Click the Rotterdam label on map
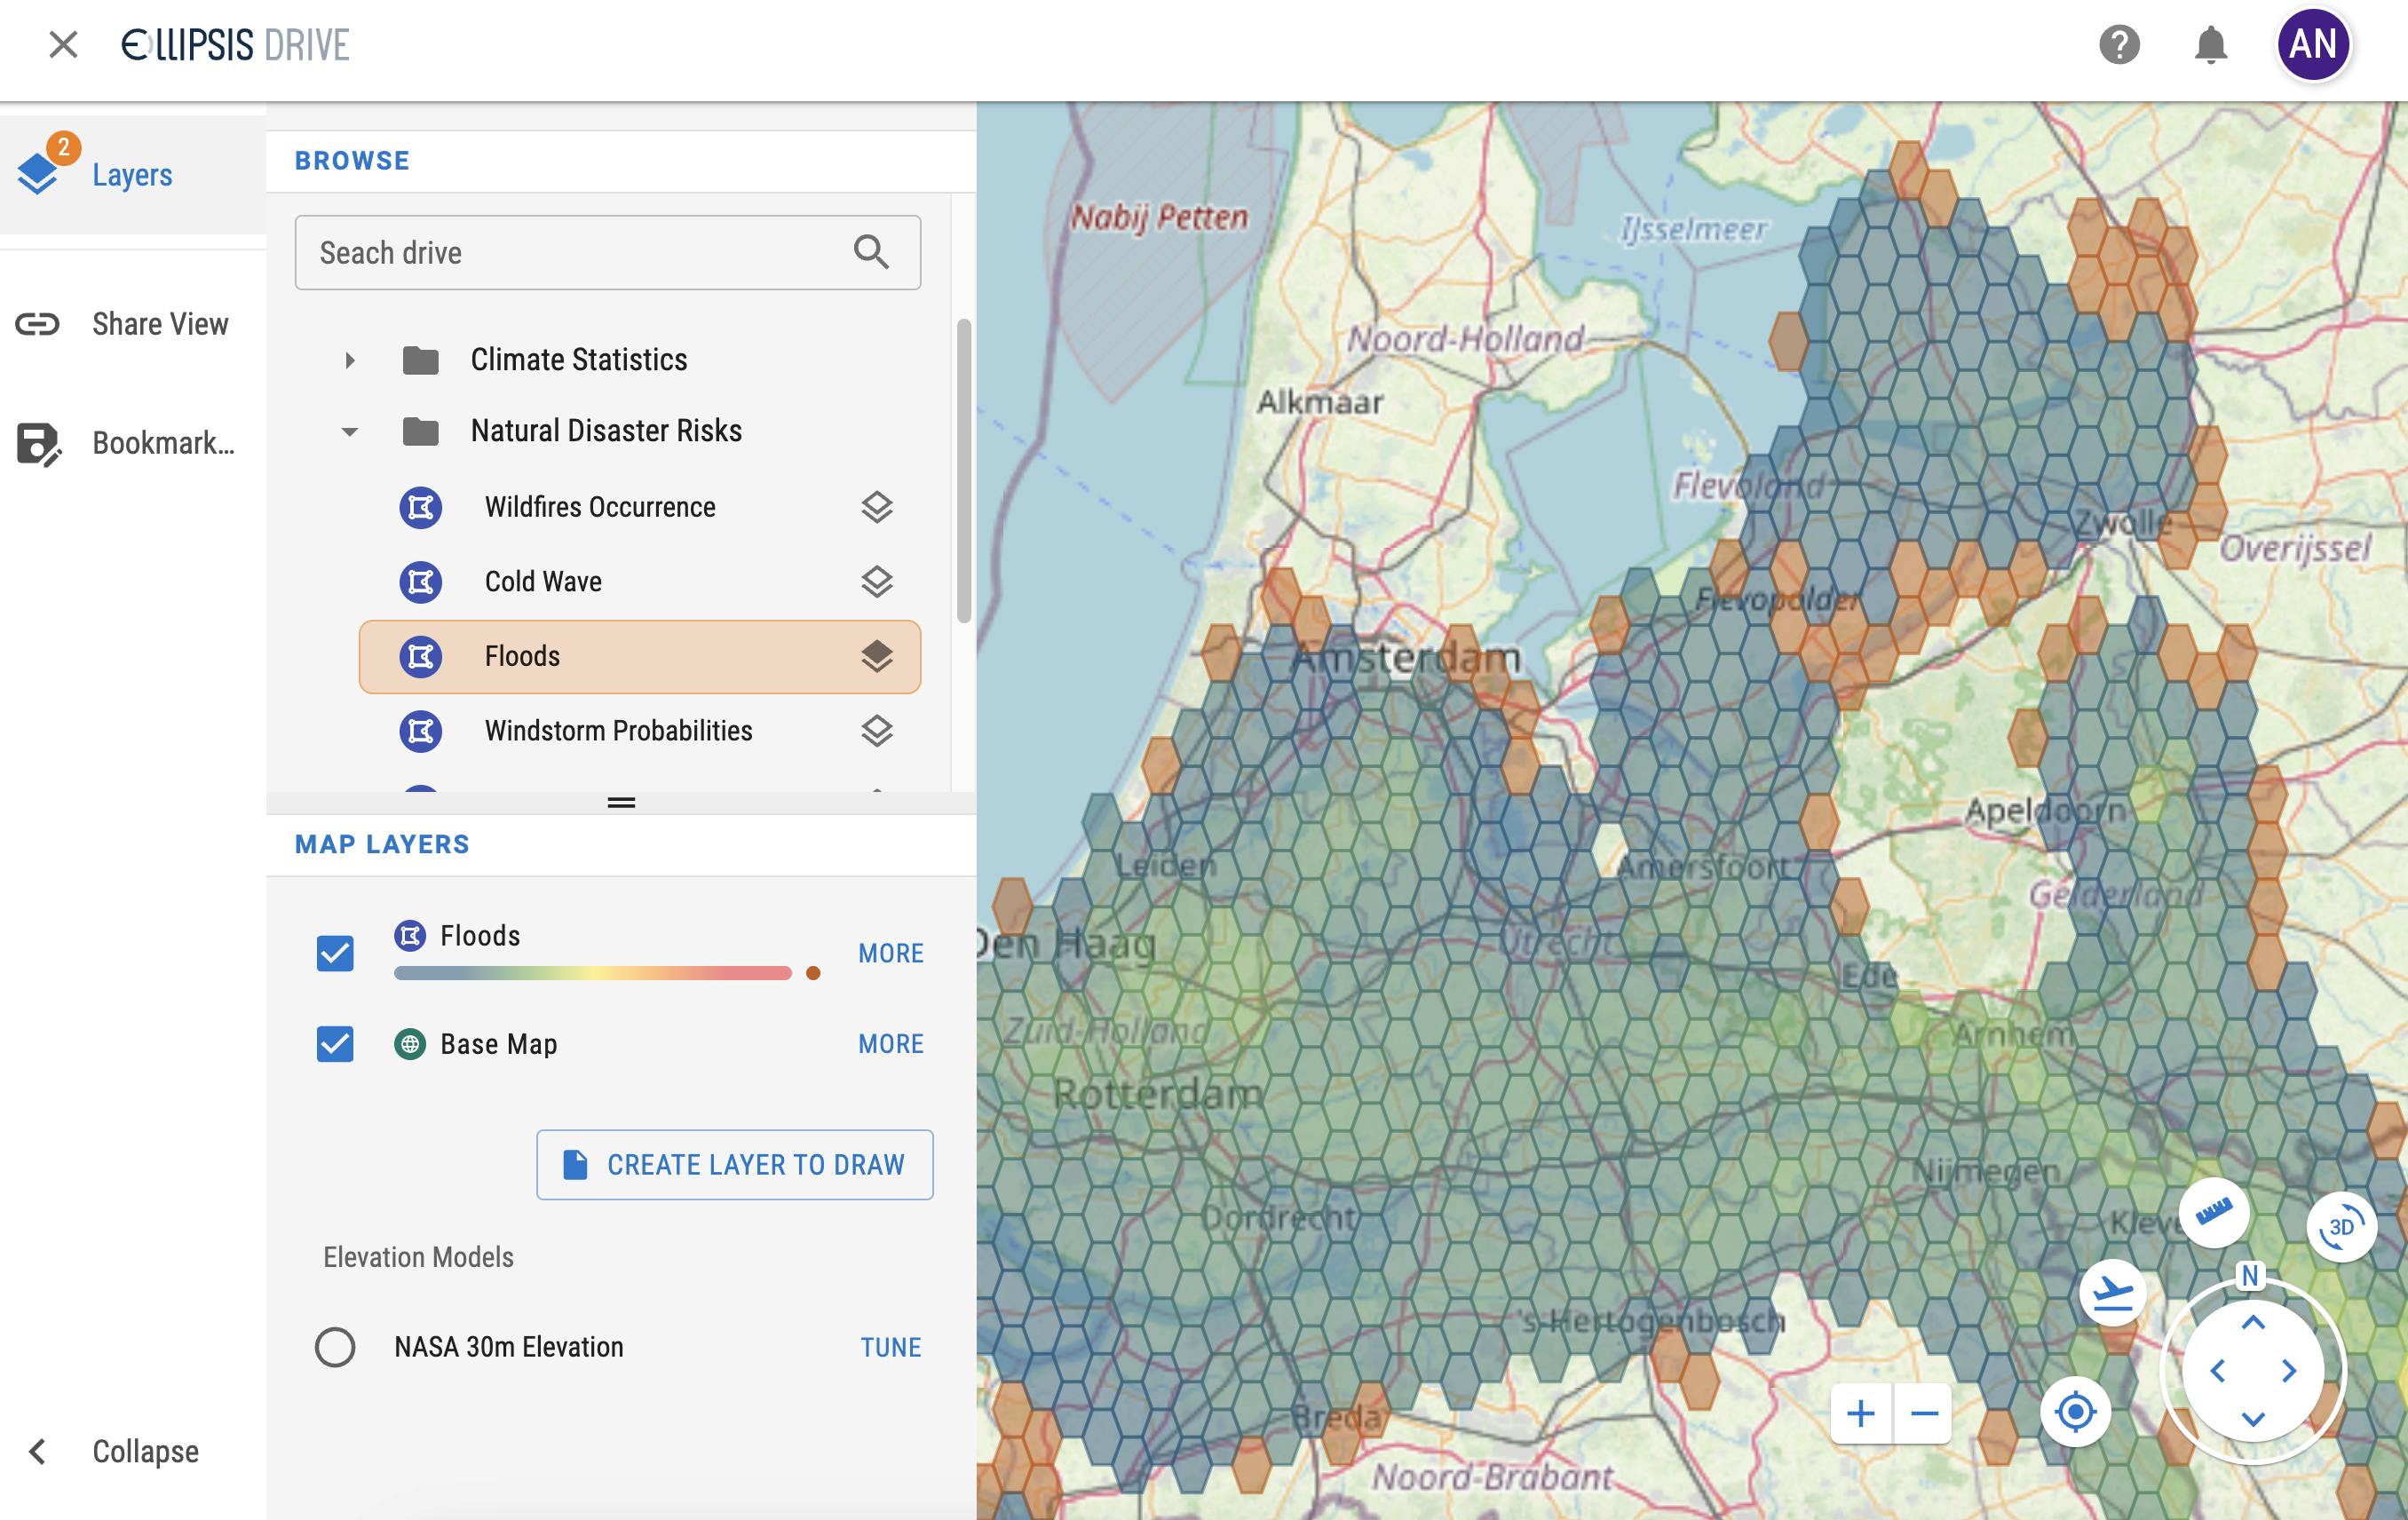2408x1520 pixels. 1158,1094
